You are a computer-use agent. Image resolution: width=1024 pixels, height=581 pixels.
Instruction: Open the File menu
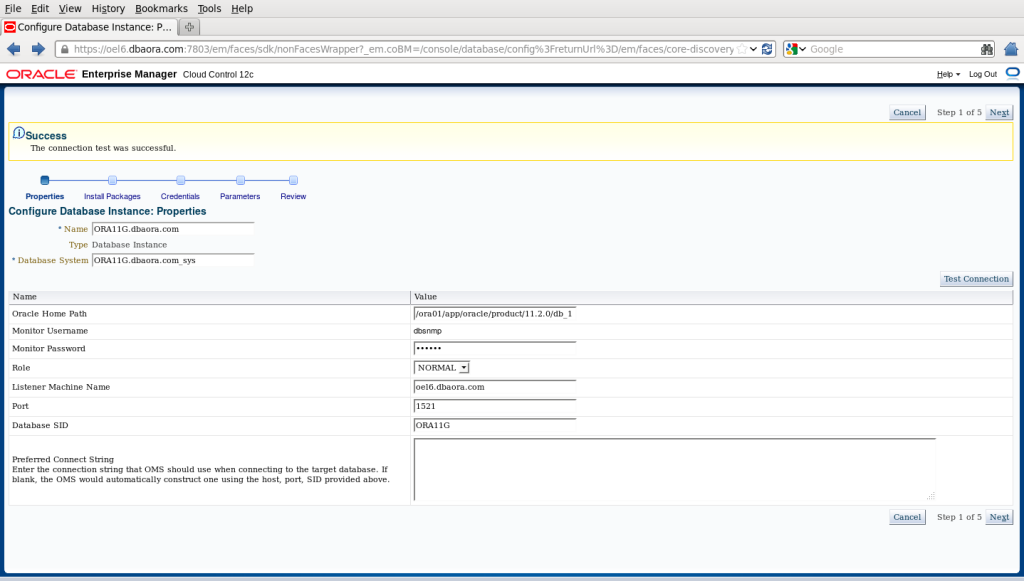click(13, 8)
